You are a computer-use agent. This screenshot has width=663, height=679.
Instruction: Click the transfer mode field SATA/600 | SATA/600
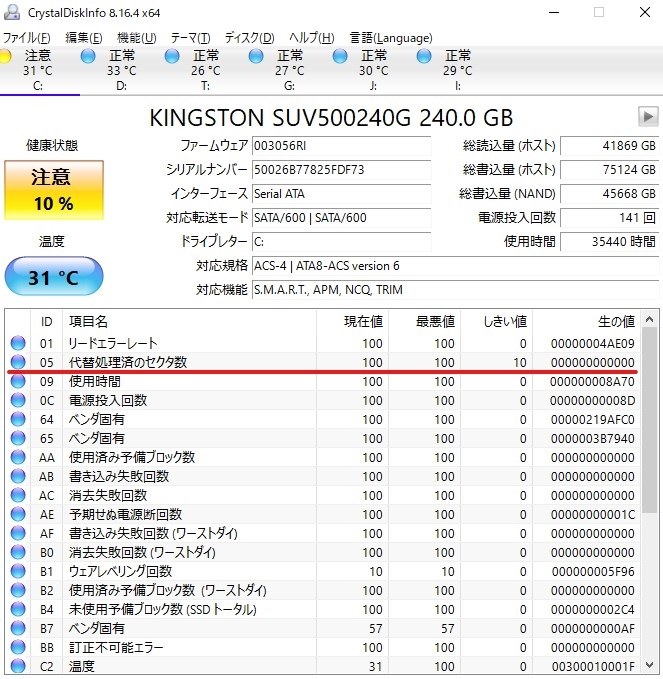coord(342,217)
